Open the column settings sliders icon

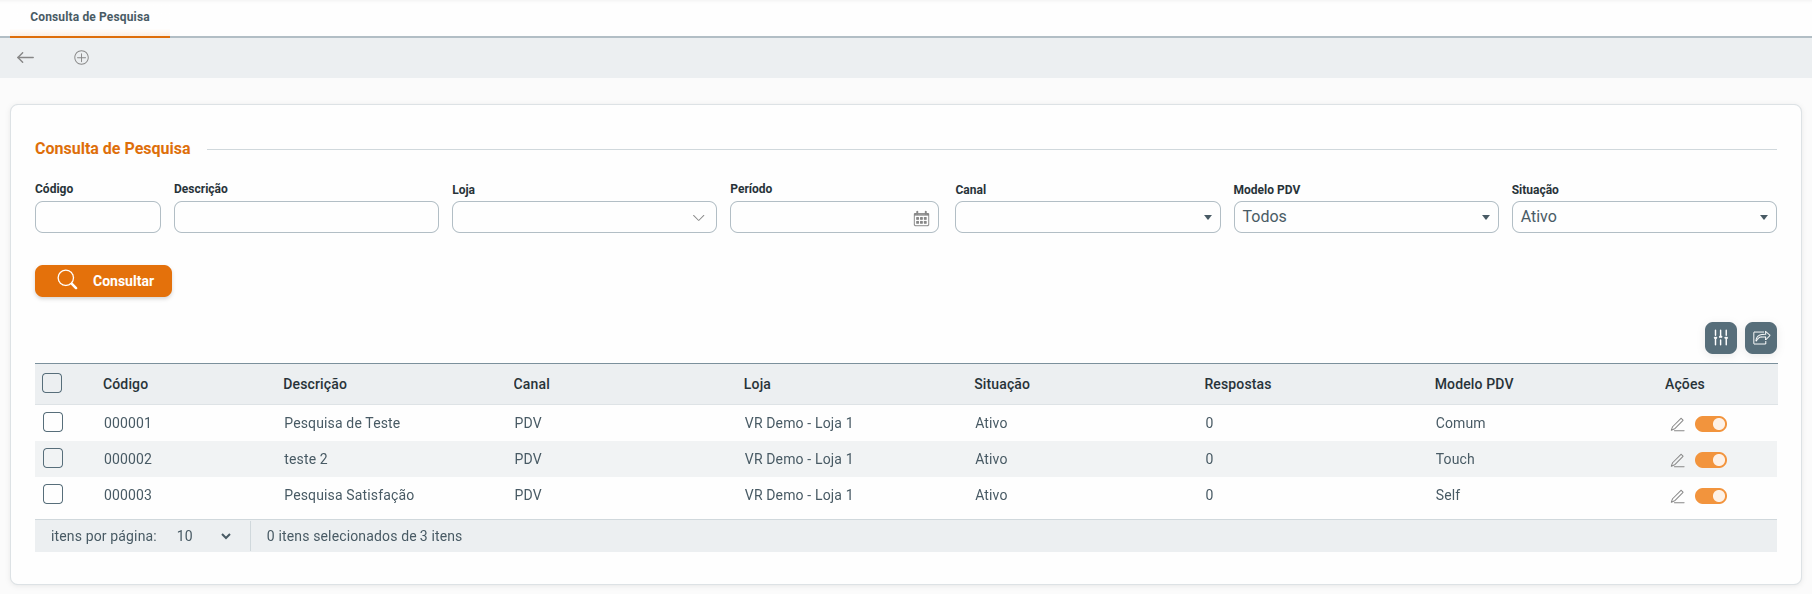[1720, 338]
